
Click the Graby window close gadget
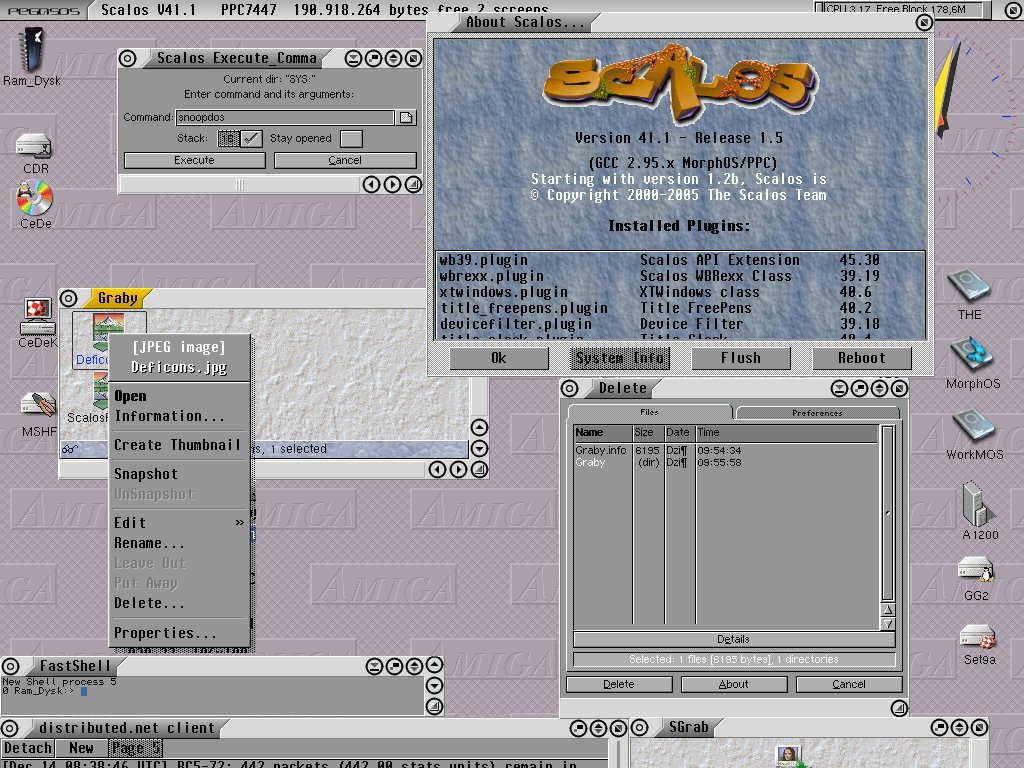[69, 298]
